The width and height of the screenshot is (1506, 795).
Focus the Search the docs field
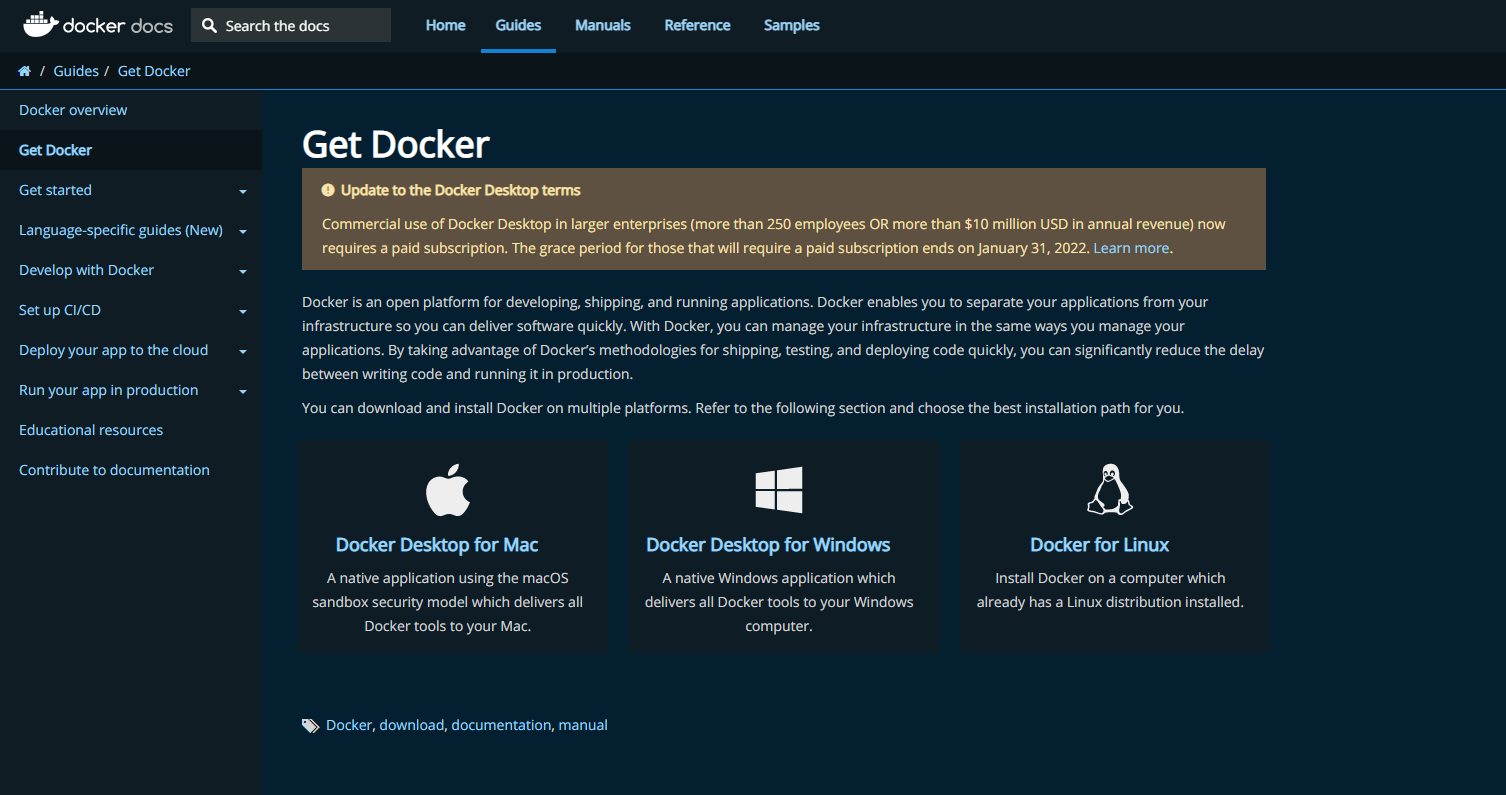pos(291,26)
